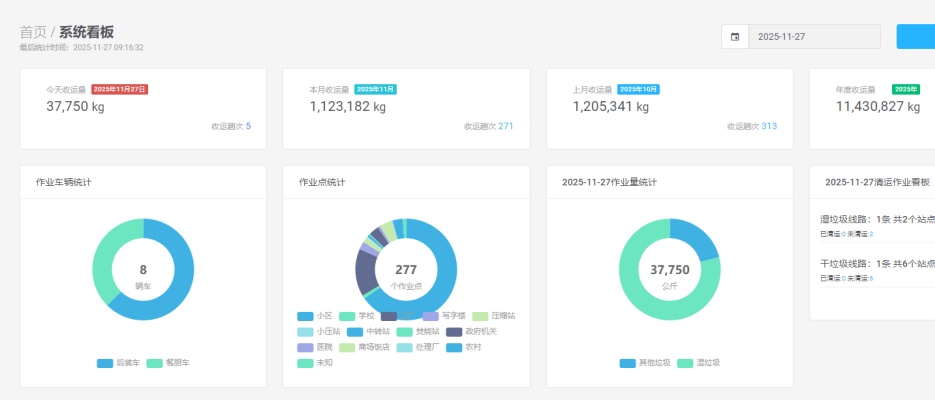Open this month's 收运趟次 count 271
The width and height of the screenshot is (935, 400).
(x=505, y=126)
